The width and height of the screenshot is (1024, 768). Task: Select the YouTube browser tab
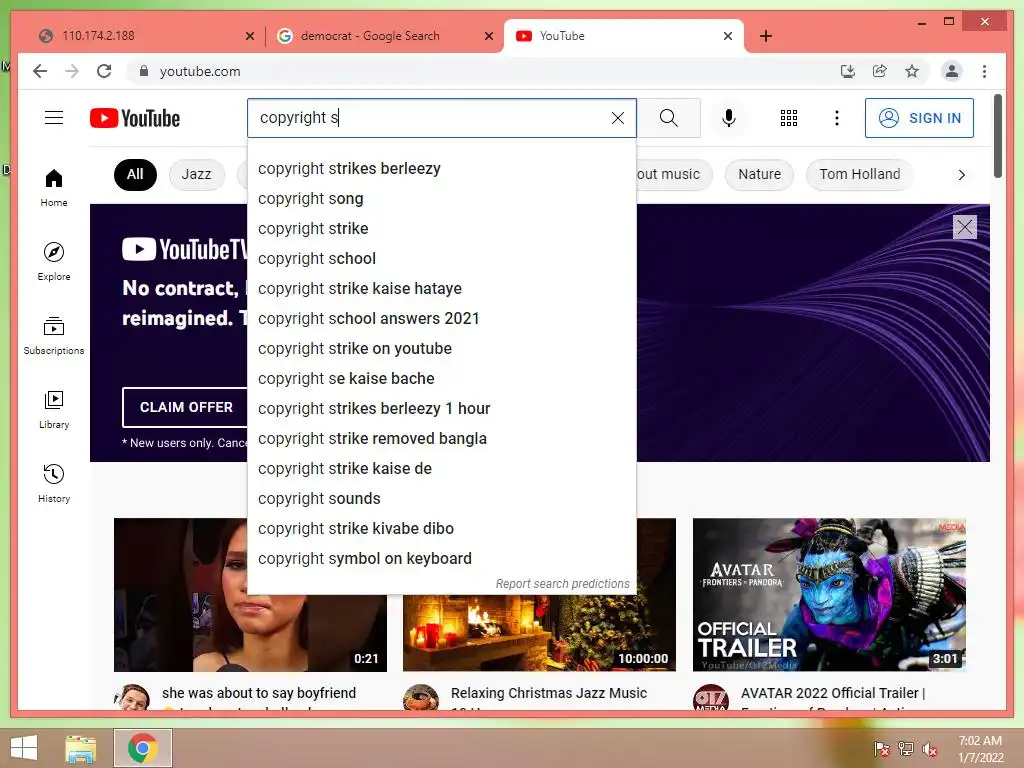click(624, 36)
